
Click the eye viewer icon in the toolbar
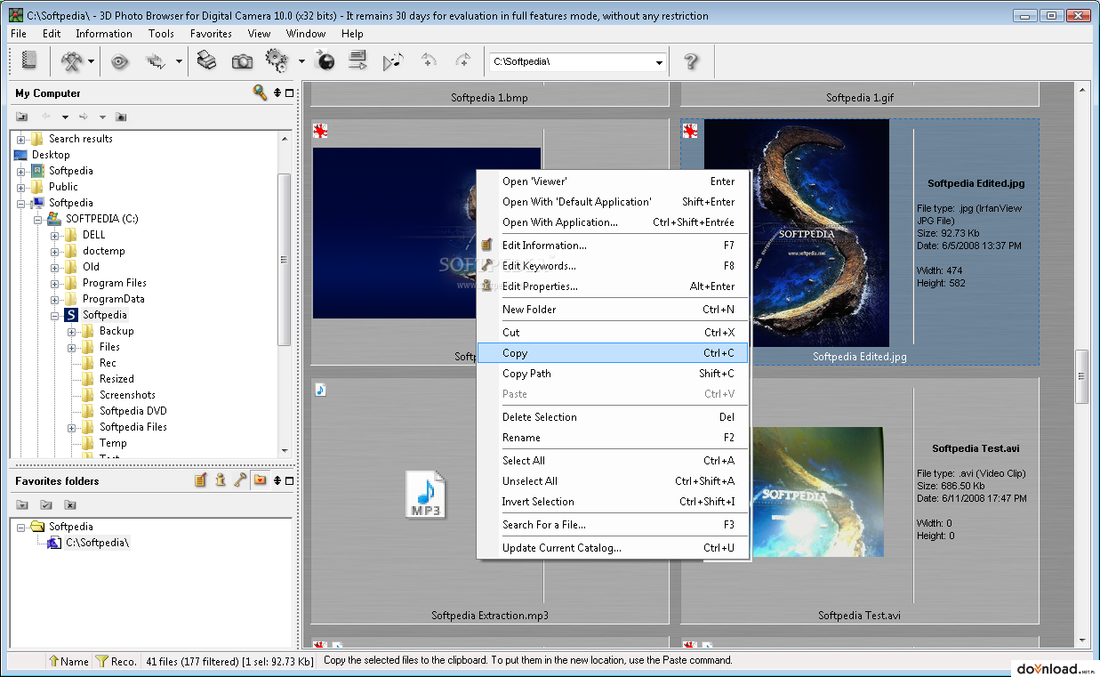(x=119, y=62)
